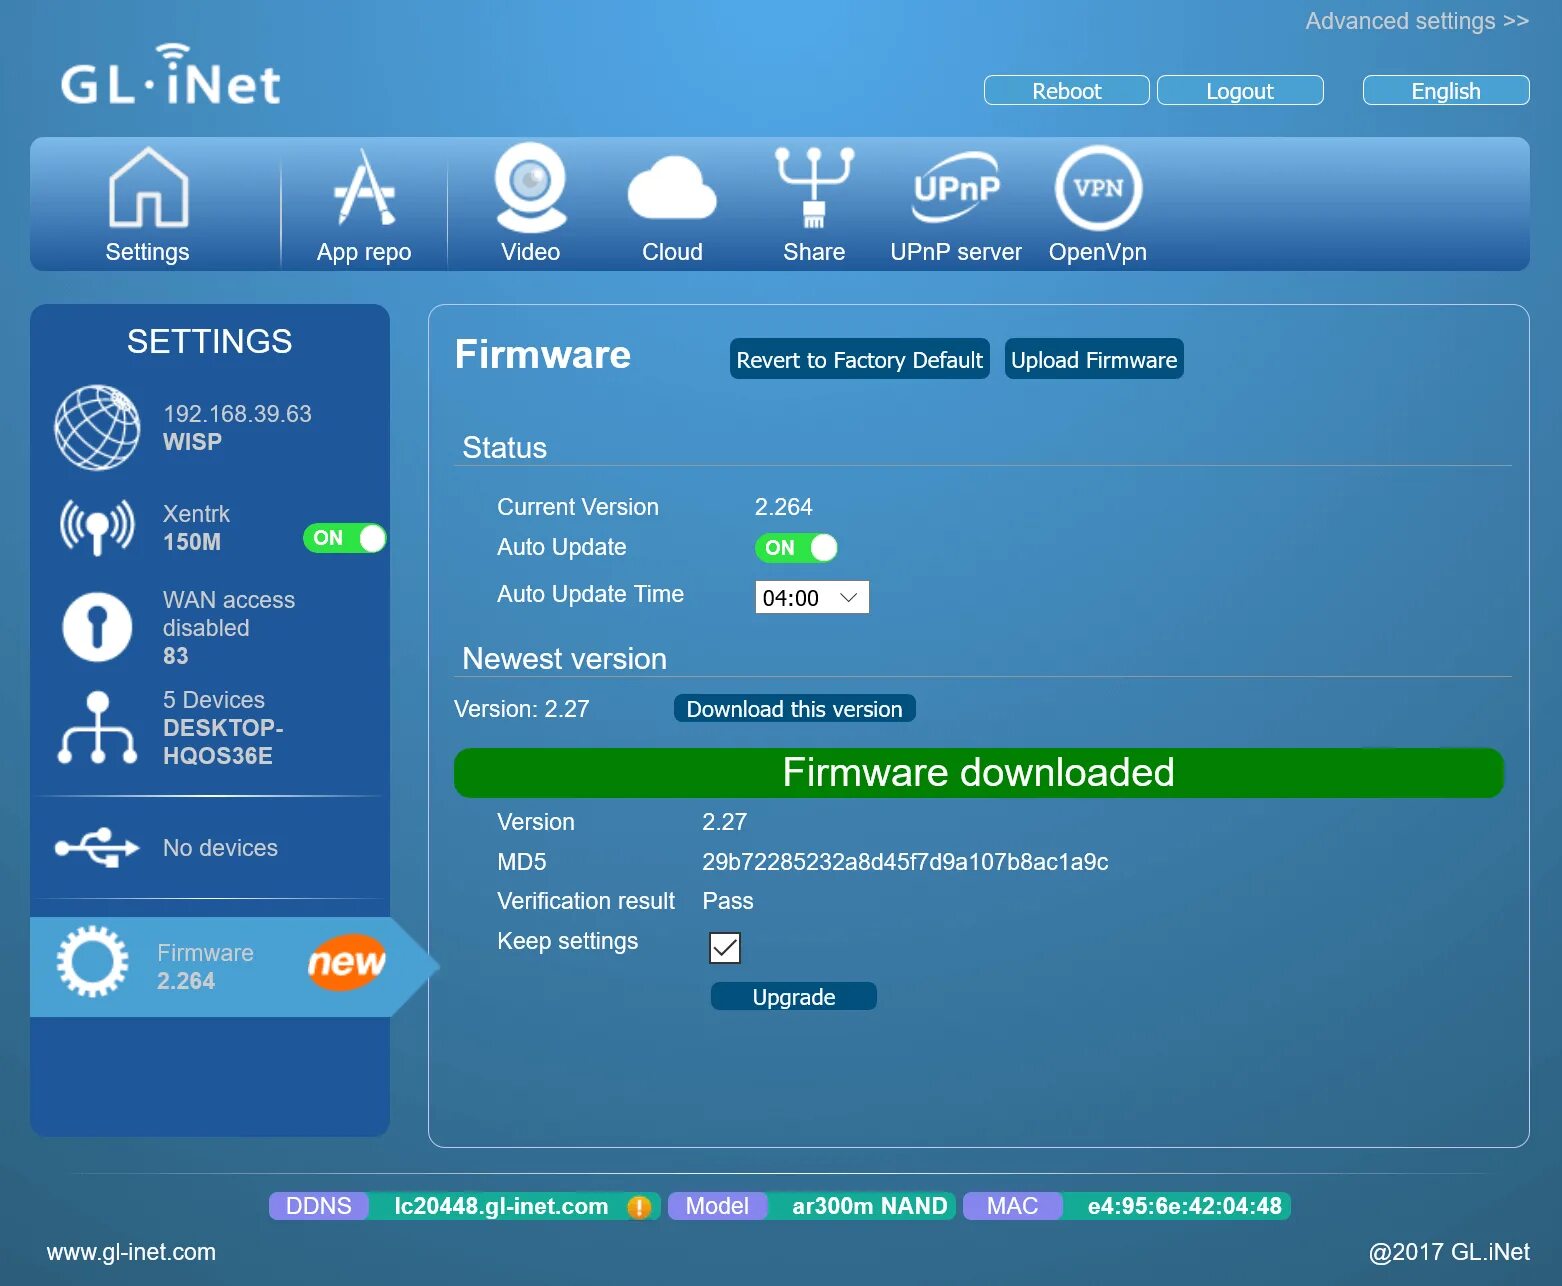Image resolution: width=1562 pixels, height=1286 pixels.
Task: Click the wireless antenna icon
Action: [x=97, y=527]
